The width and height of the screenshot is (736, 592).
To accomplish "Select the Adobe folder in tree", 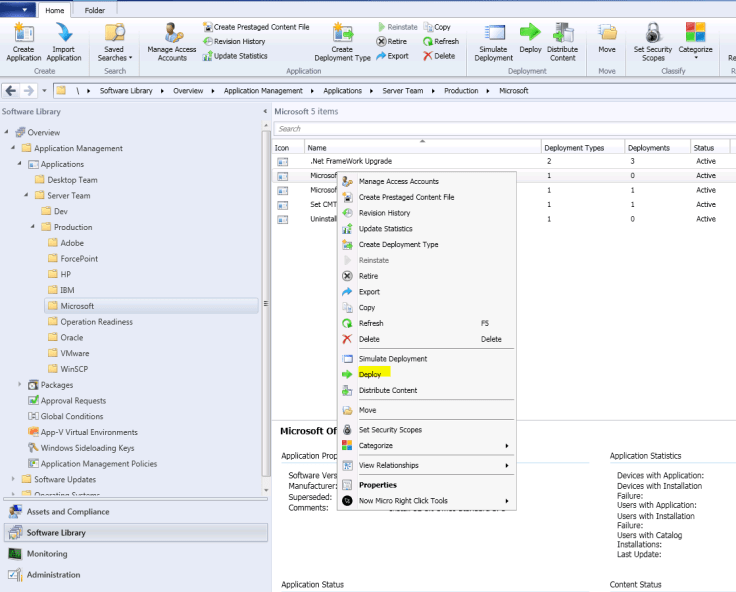I will (72, 243).
